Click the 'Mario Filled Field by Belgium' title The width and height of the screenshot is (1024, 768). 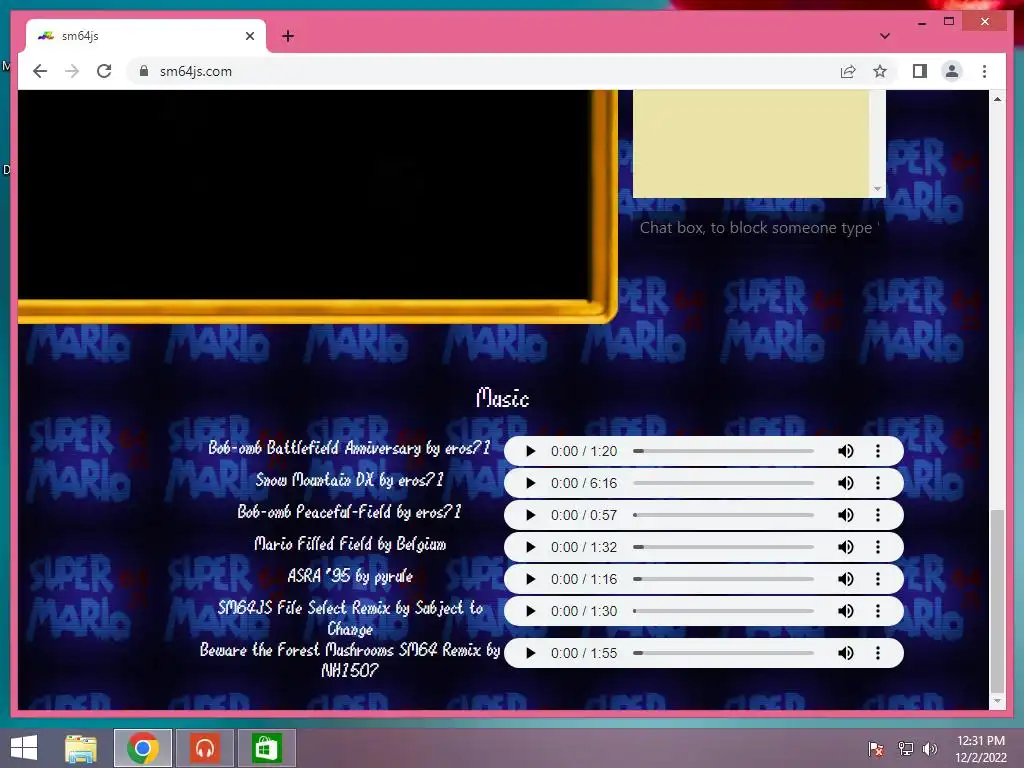350,544
